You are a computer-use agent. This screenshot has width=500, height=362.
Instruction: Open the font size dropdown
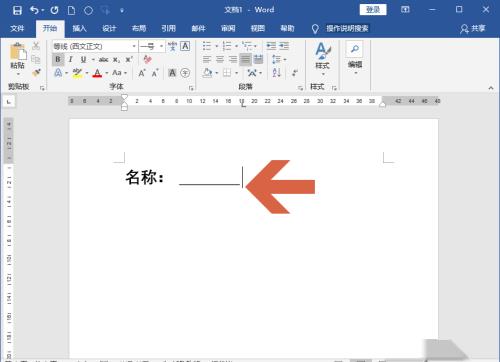161,46
